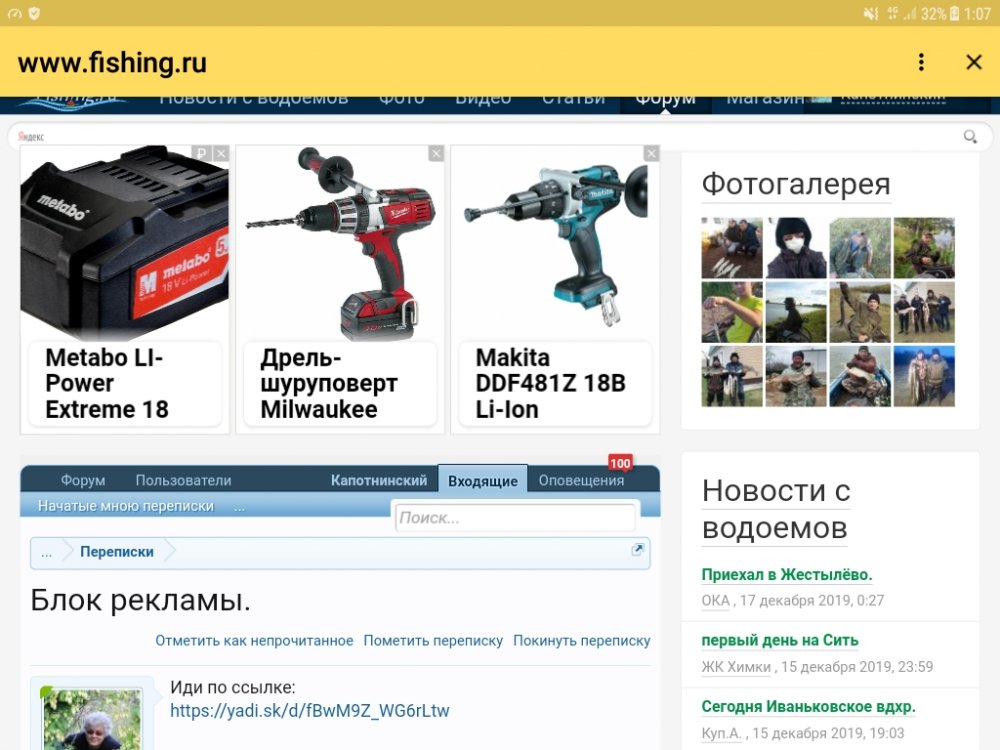Expand the breadcrumb ellipsis before Переписки
This screenshot has height=750, width=1000.
click(x=47, y=552)
